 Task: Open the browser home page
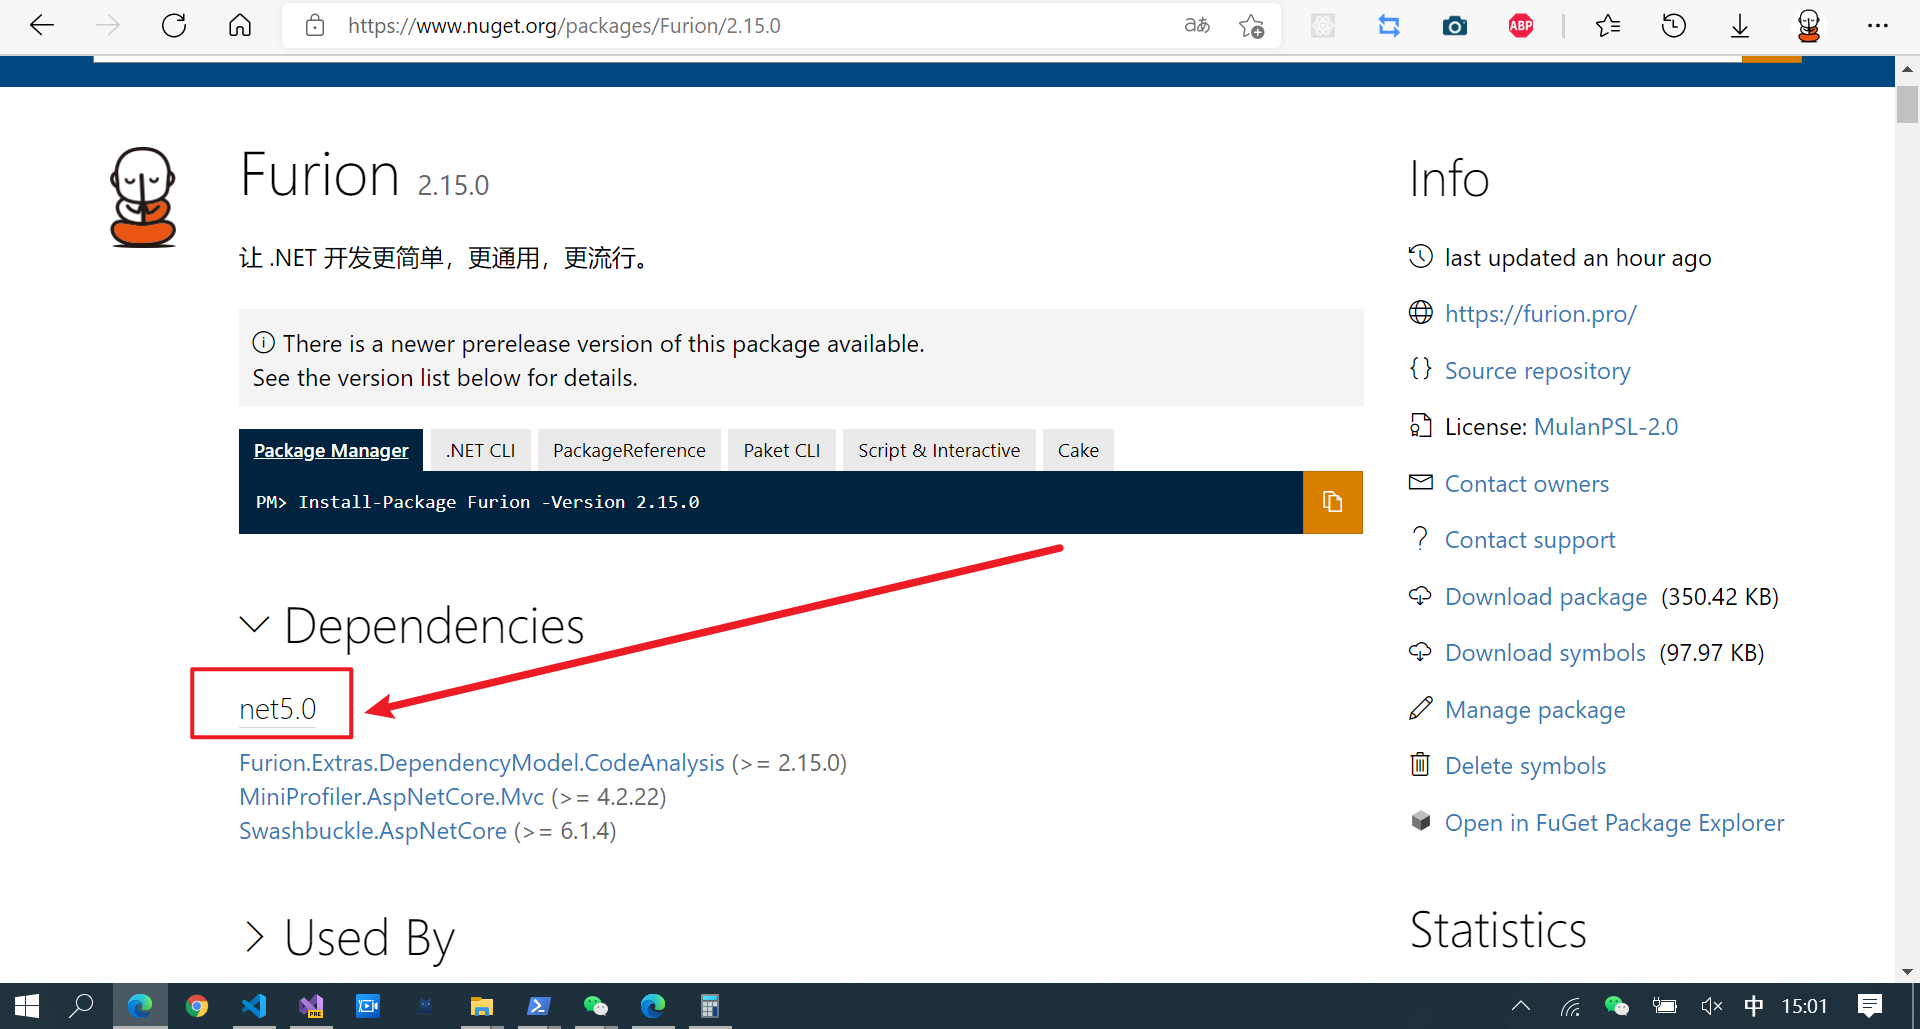point(240,26)
